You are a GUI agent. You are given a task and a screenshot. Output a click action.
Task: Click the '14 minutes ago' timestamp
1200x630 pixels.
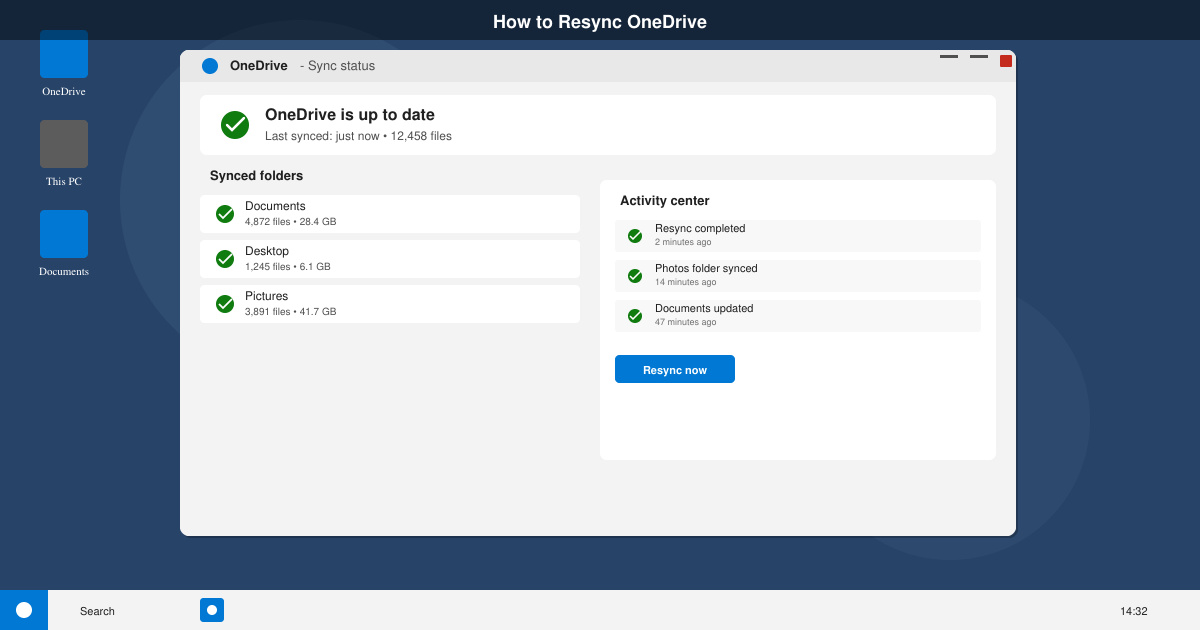[x=686, y=282]
